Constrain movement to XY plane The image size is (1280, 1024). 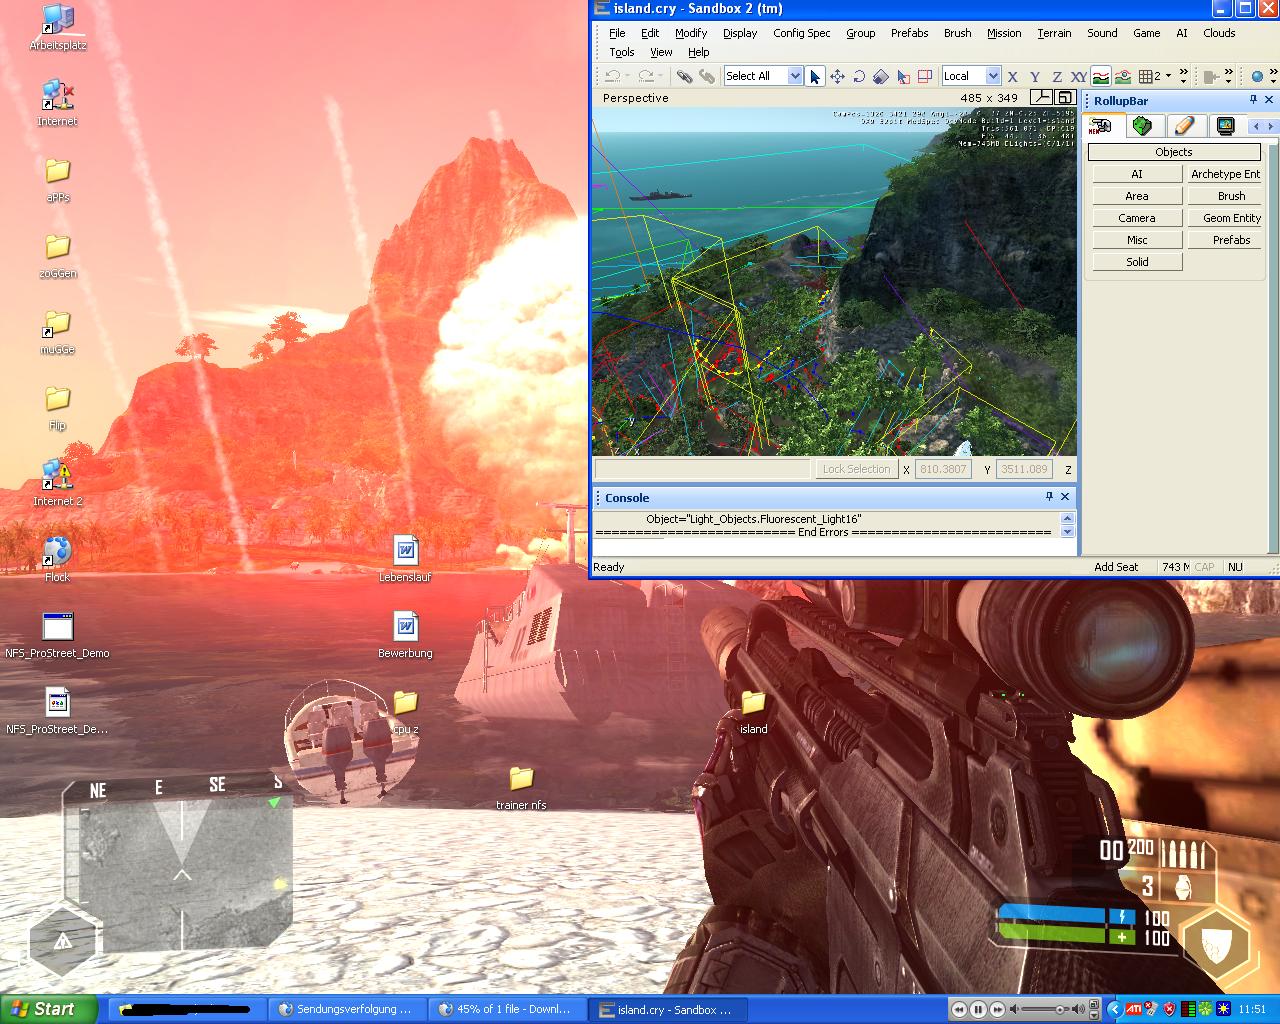[1079, 76]
